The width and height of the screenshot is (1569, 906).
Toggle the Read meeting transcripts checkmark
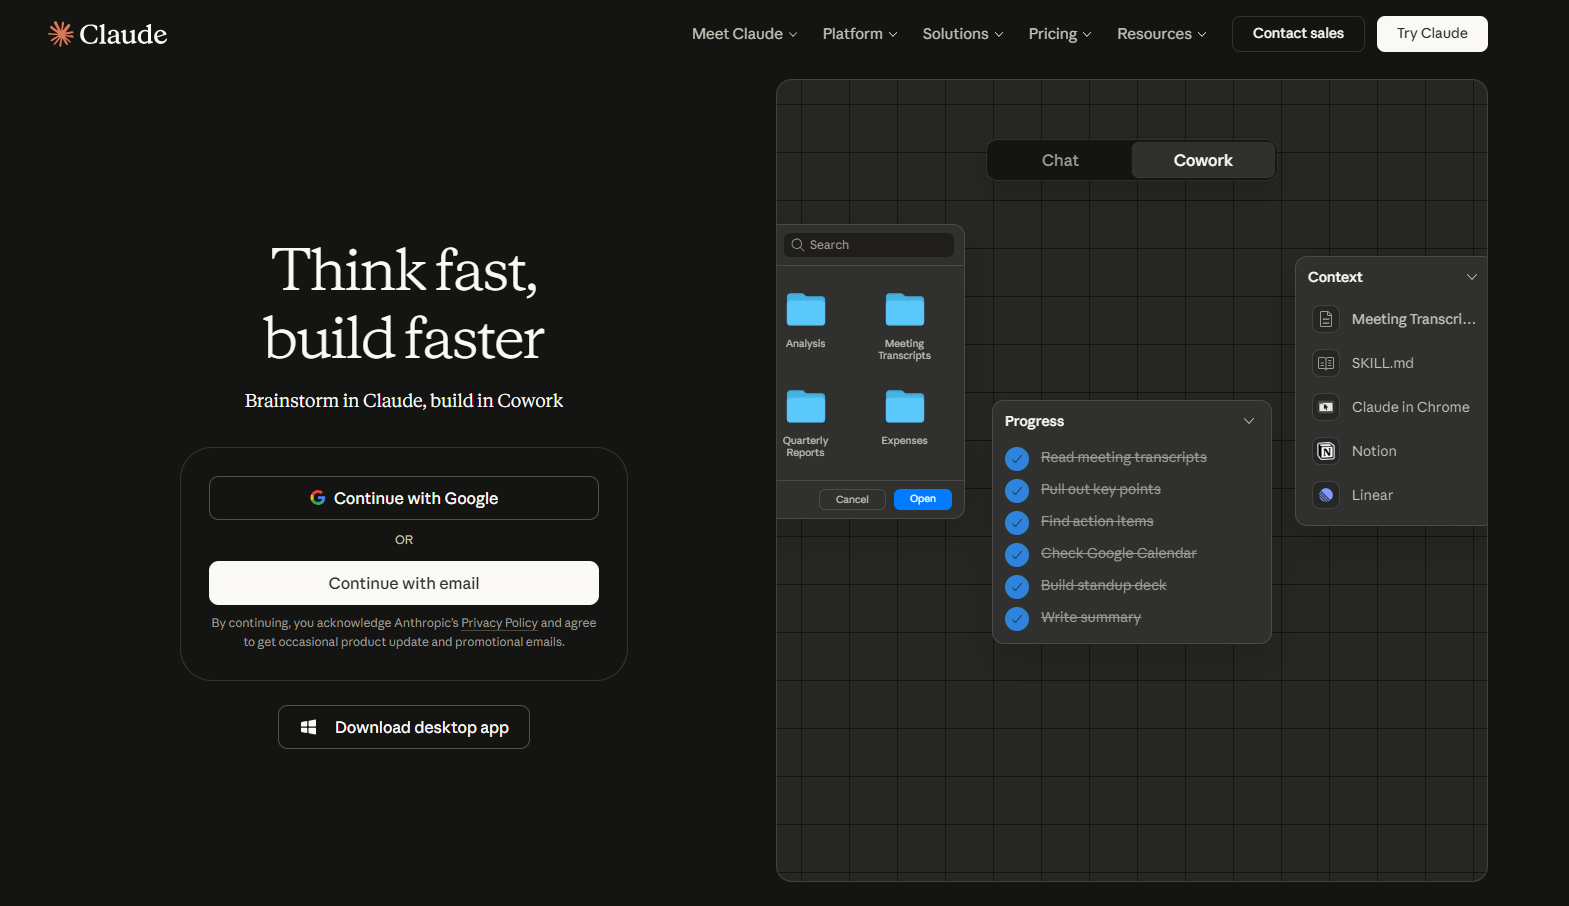[x=1017, y=458]
